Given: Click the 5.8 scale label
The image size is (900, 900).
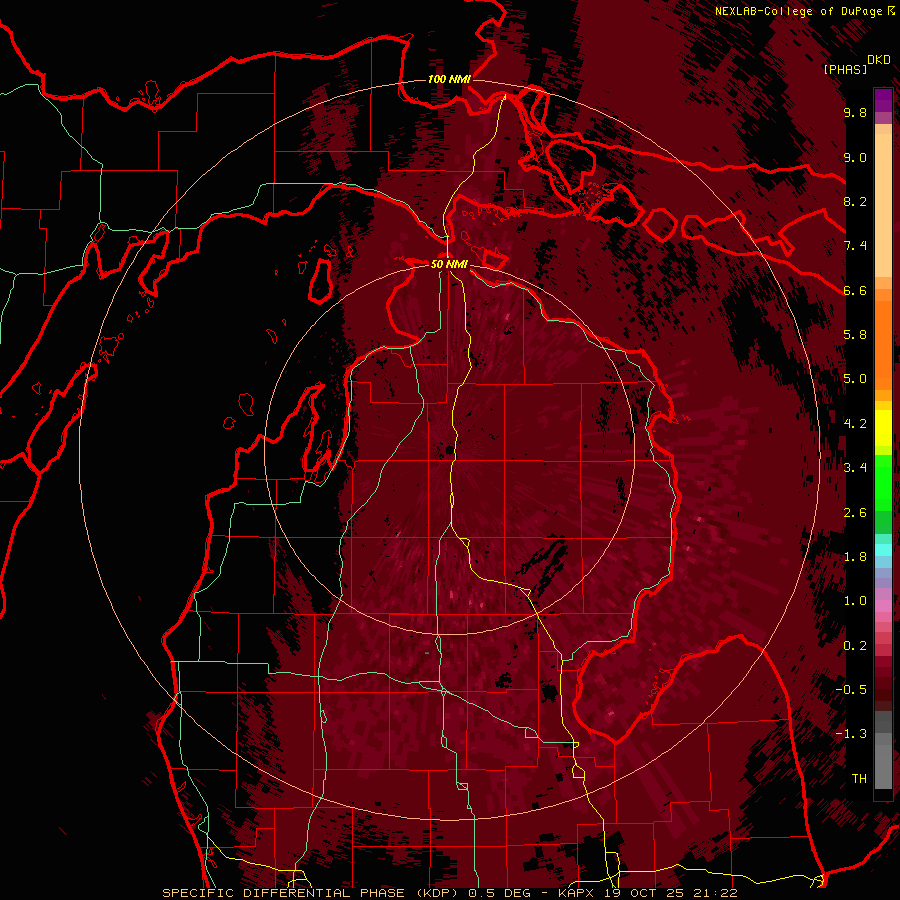Looking at the screenshot, I should tap(855, 335).
